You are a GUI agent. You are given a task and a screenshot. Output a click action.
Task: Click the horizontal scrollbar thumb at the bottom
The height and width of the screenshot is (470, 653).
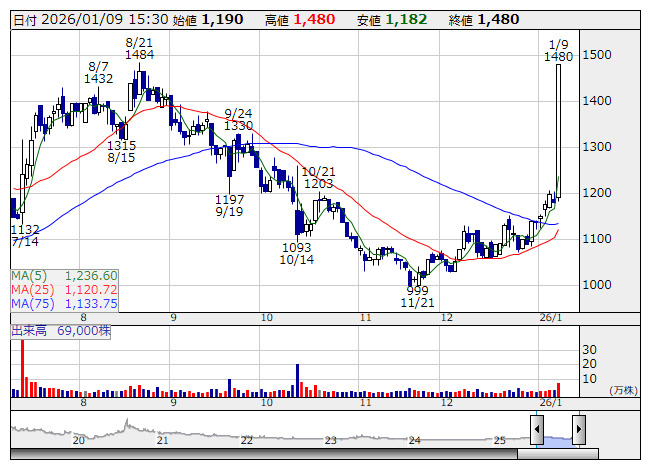[x=558, y=454]
